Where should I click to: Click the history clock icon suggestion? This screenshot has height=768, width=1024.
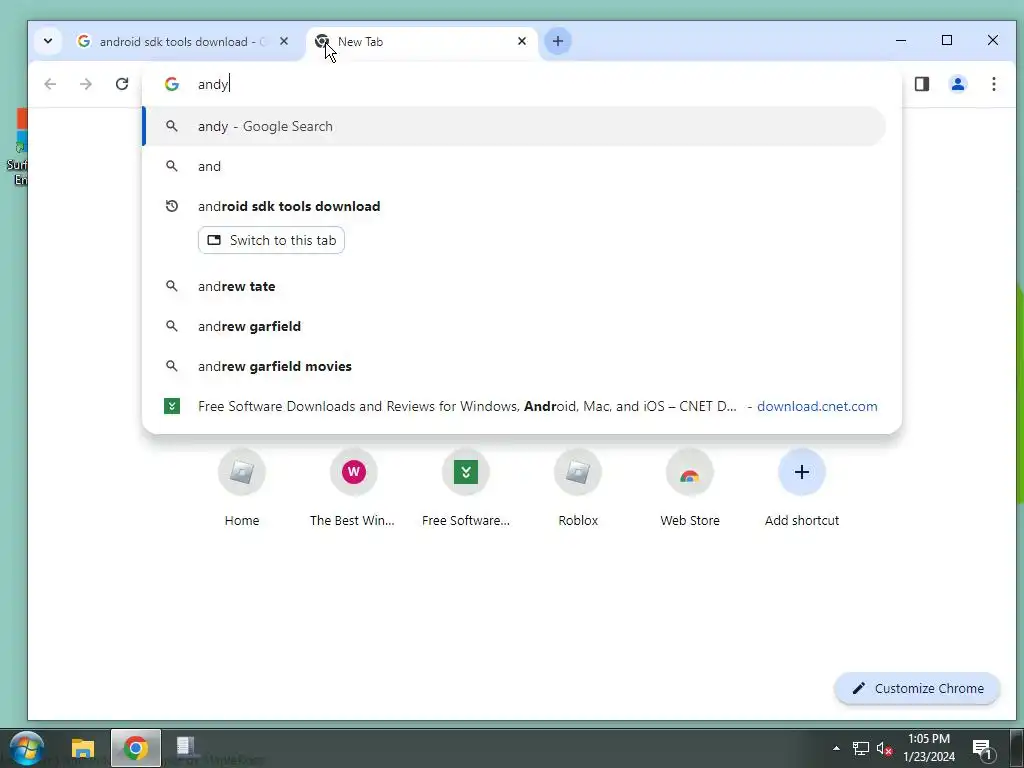click(x=172, y=206)
